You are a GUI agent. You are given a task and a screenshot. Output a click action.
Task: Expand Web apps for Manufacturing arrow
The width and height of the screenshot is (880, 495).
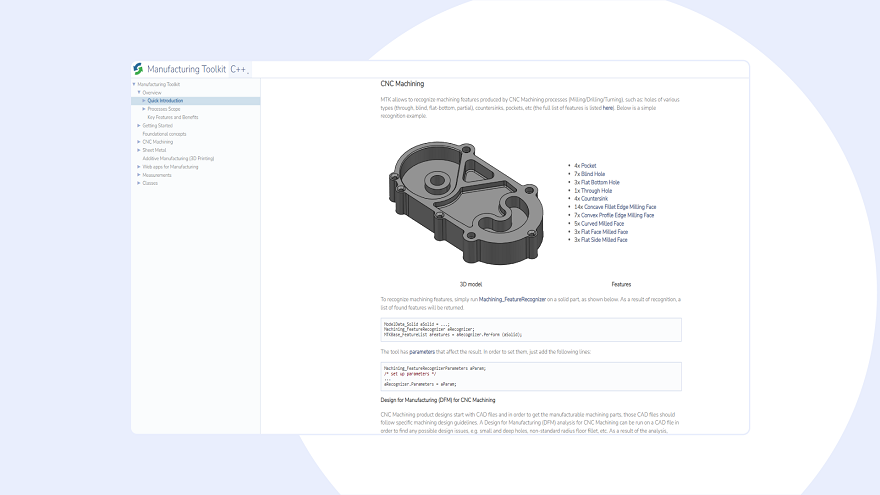tap(139, 167)
